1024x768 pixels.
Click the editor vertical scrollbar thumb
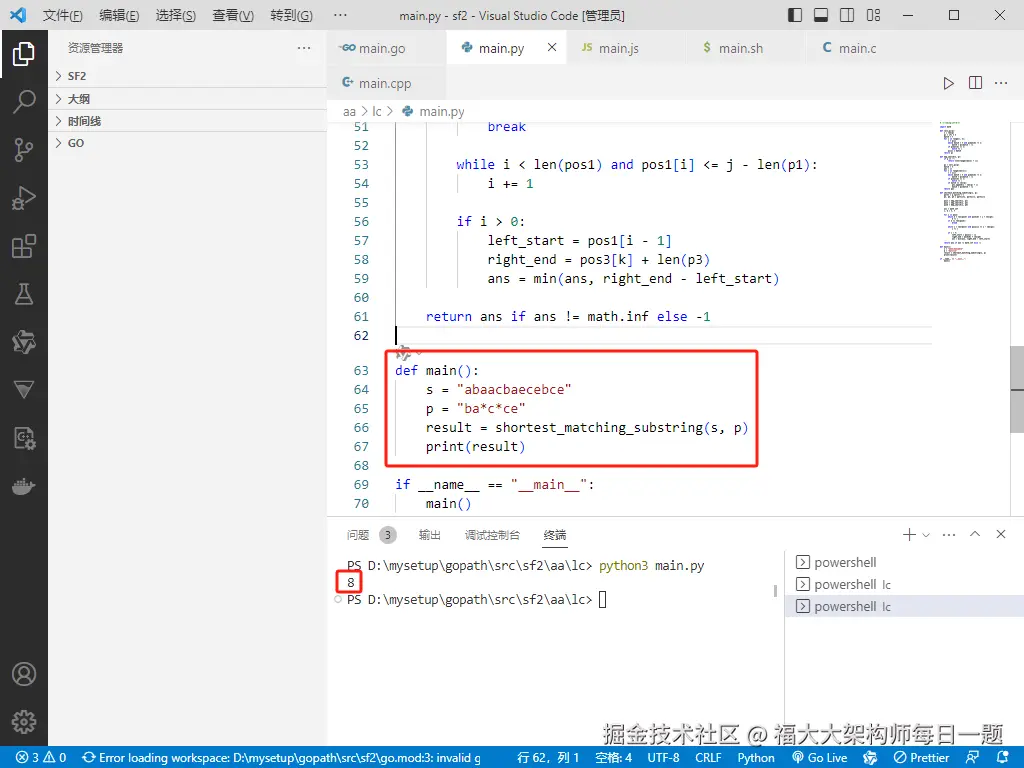[1017, 389]
